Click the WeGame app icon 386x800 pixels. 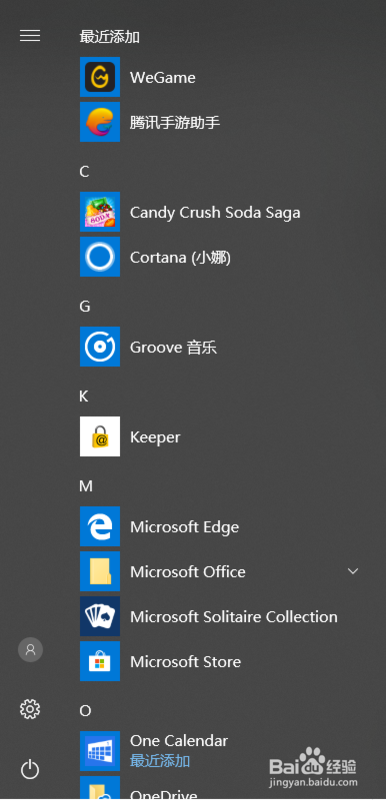[x=100, y=77]
